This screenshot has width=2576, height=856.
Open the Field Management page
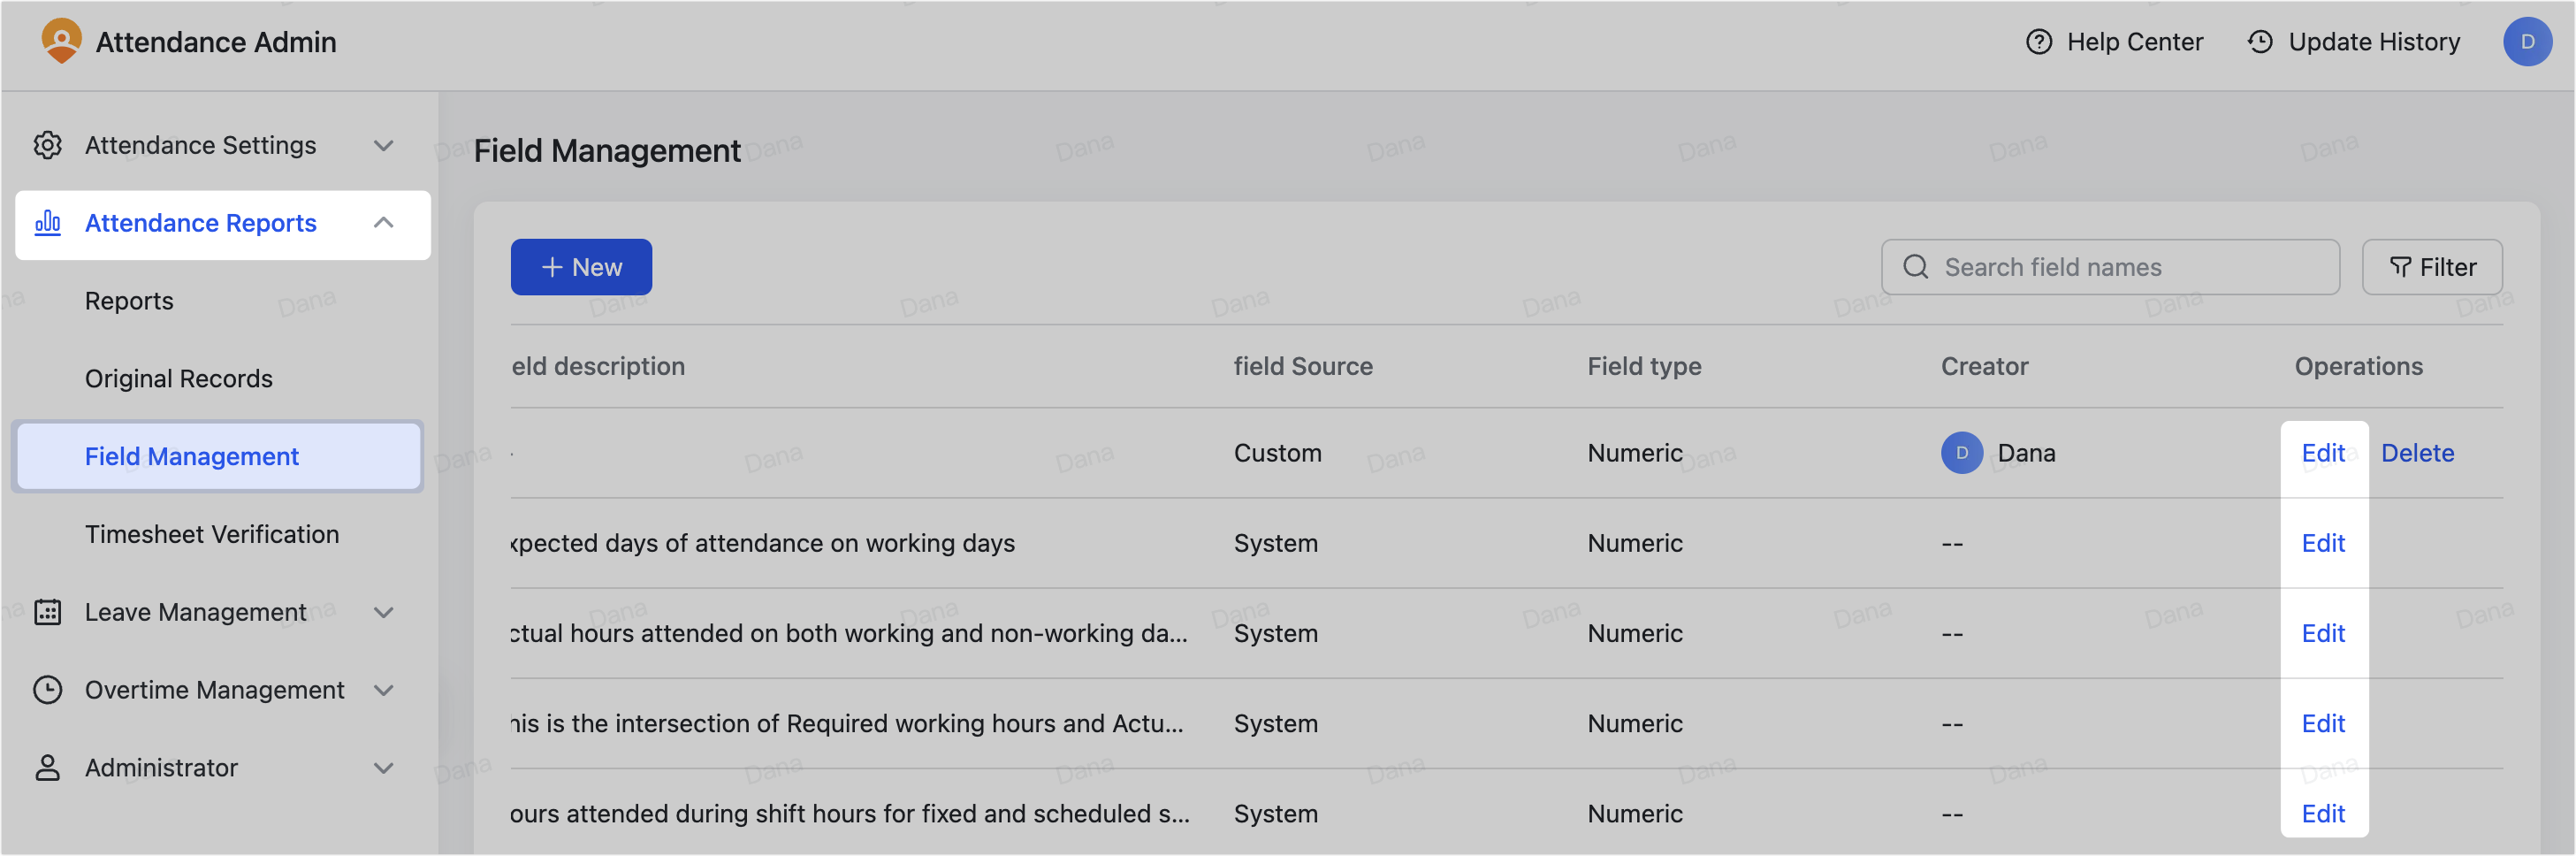192,456
